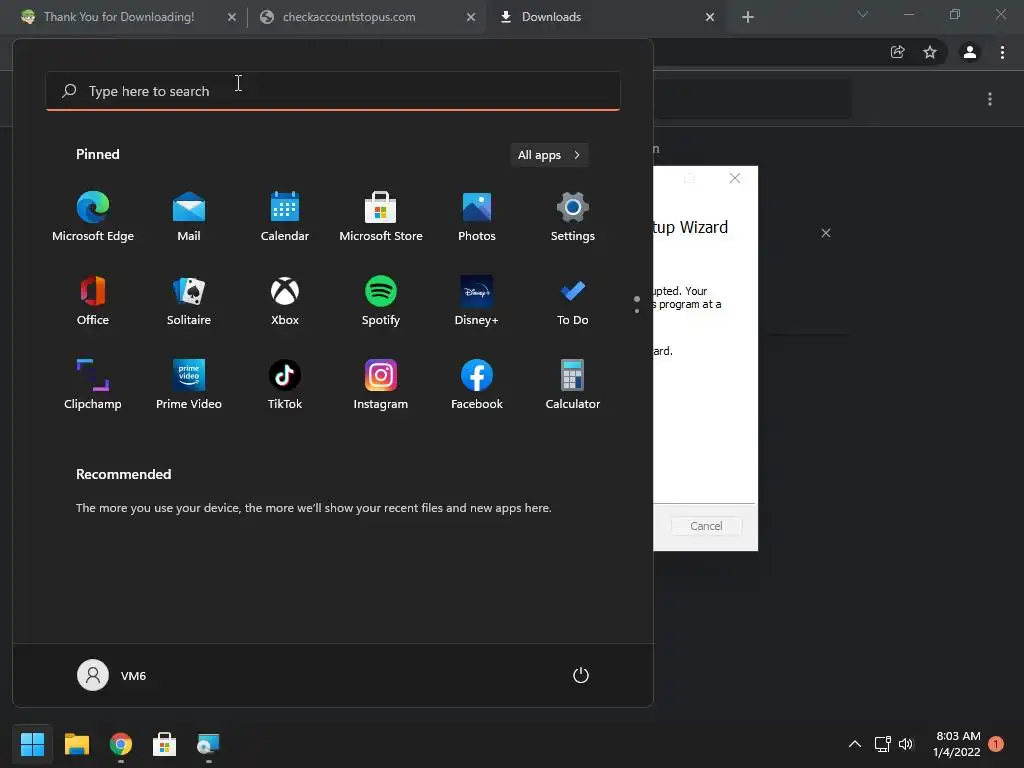Select the Downloads tab

click(x=551, y=17)
